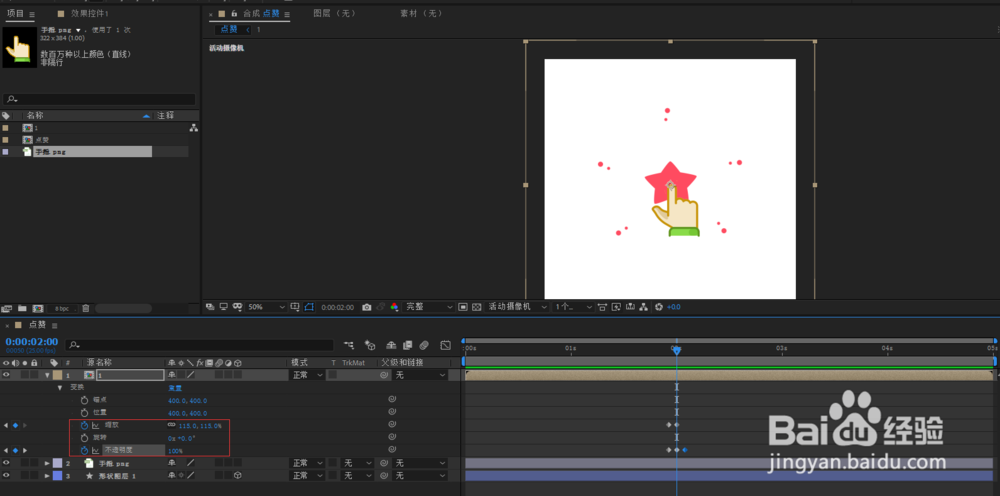1000x496 pixels.
Task: Select the 合成 点赞 viewer tab
Action: coord(261,13)
